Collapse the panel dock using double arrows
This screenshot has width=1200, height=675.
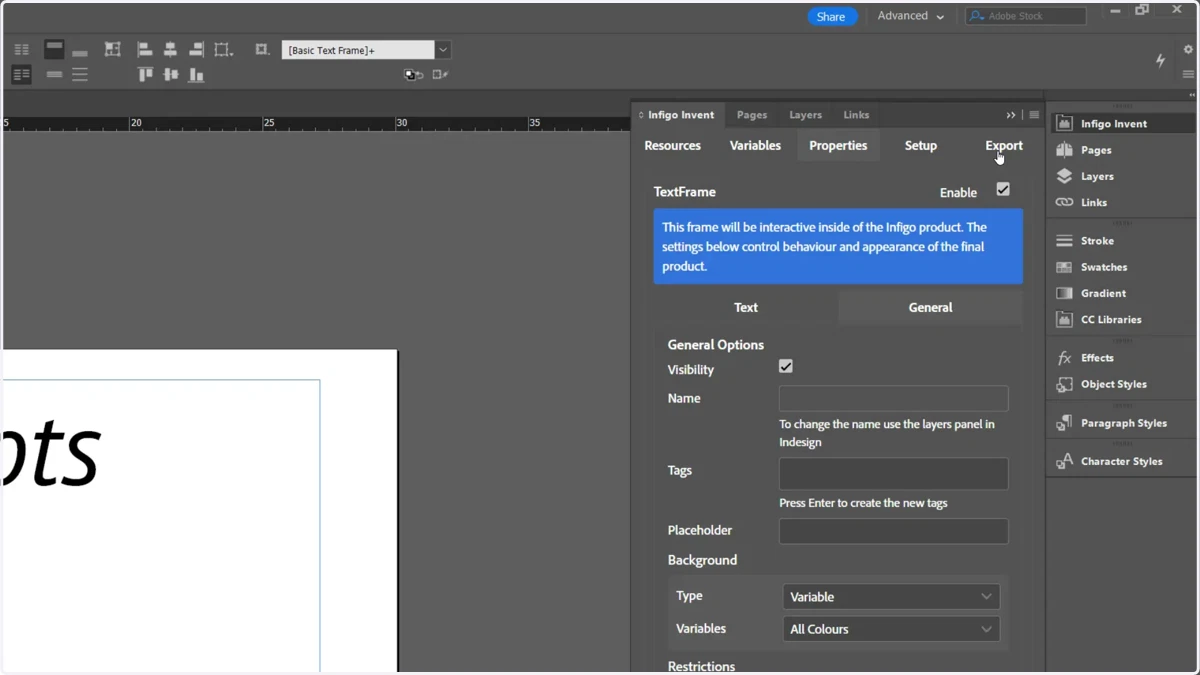[1191, 95]
